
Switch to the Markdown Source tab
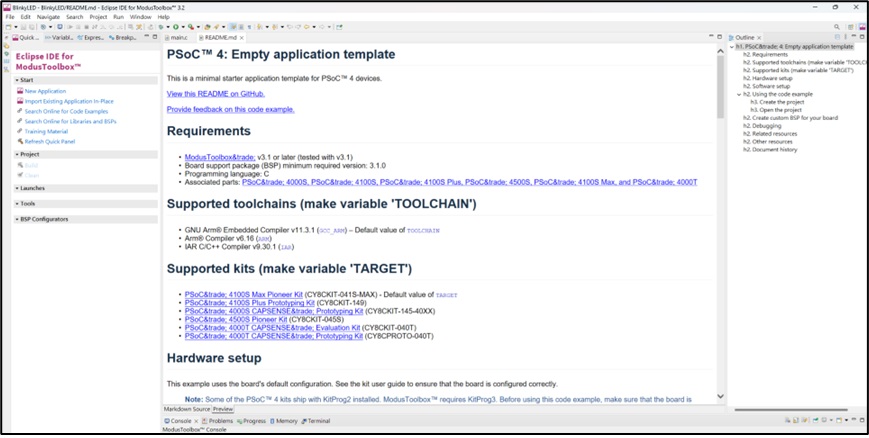point(186,409)
